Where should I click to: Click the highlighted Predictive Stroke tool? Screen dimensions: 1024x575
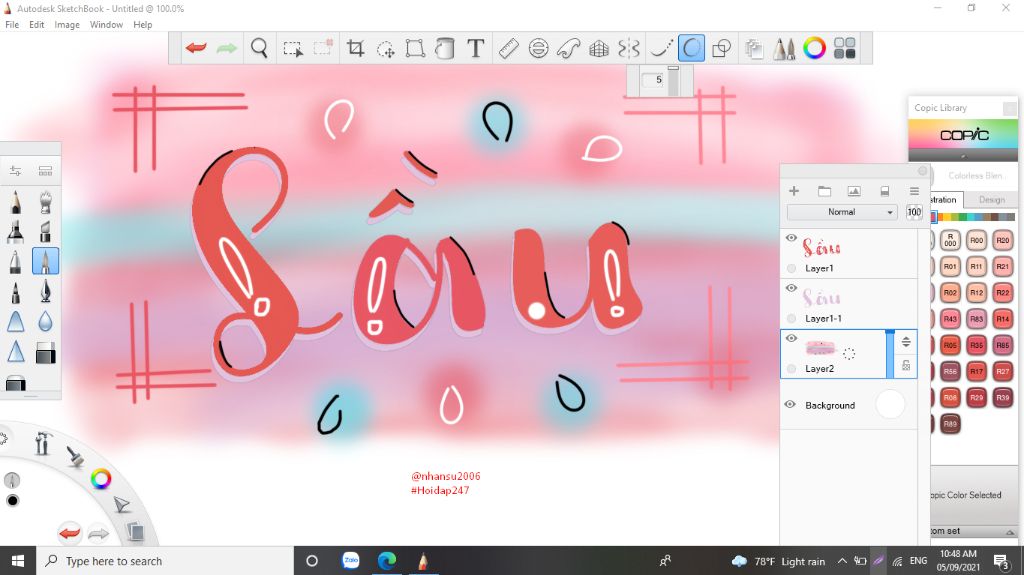692,48
